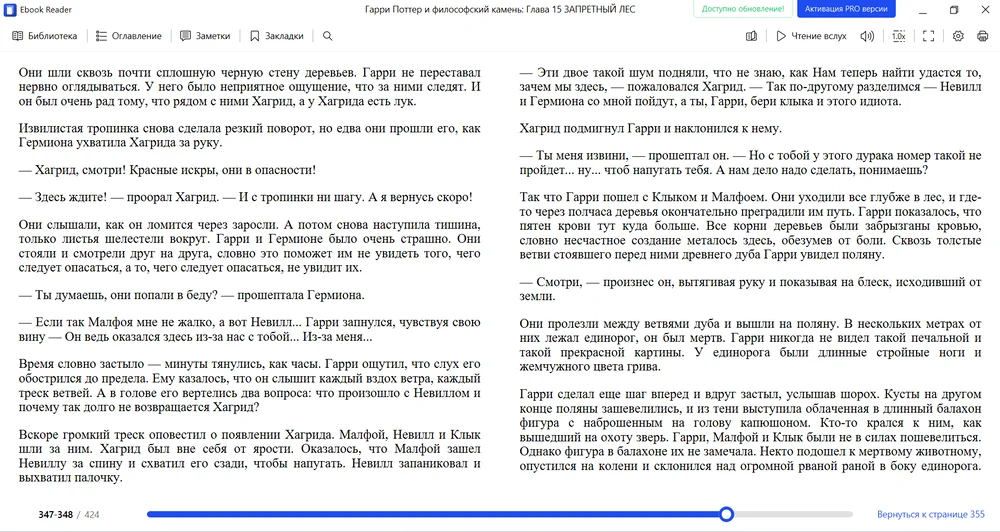
Task: Click the print icon
Action: pyautogui.click(x=983, y=36)
